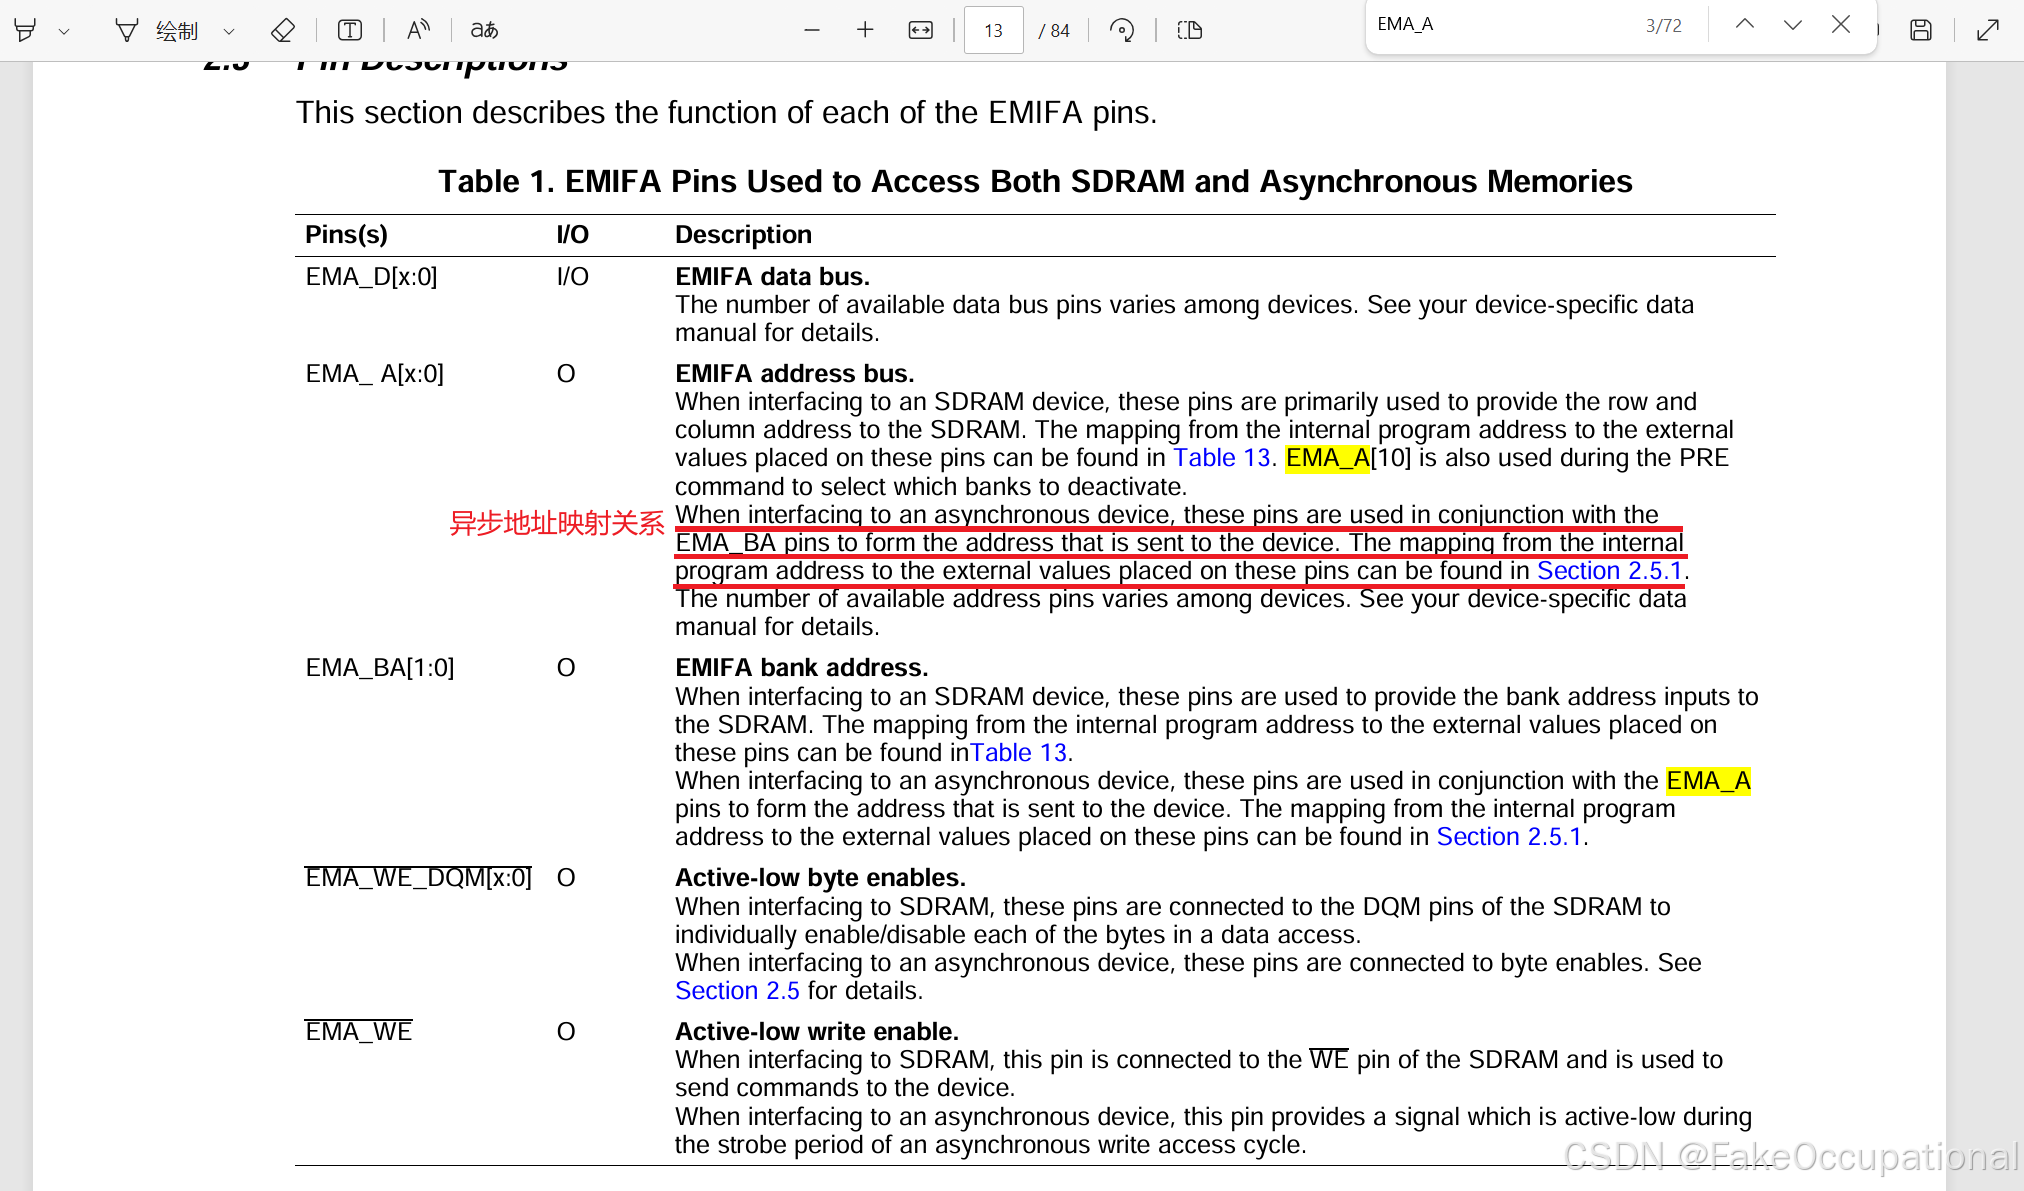Click EMA_D[x:0] pin name

[x=371, y=277]
